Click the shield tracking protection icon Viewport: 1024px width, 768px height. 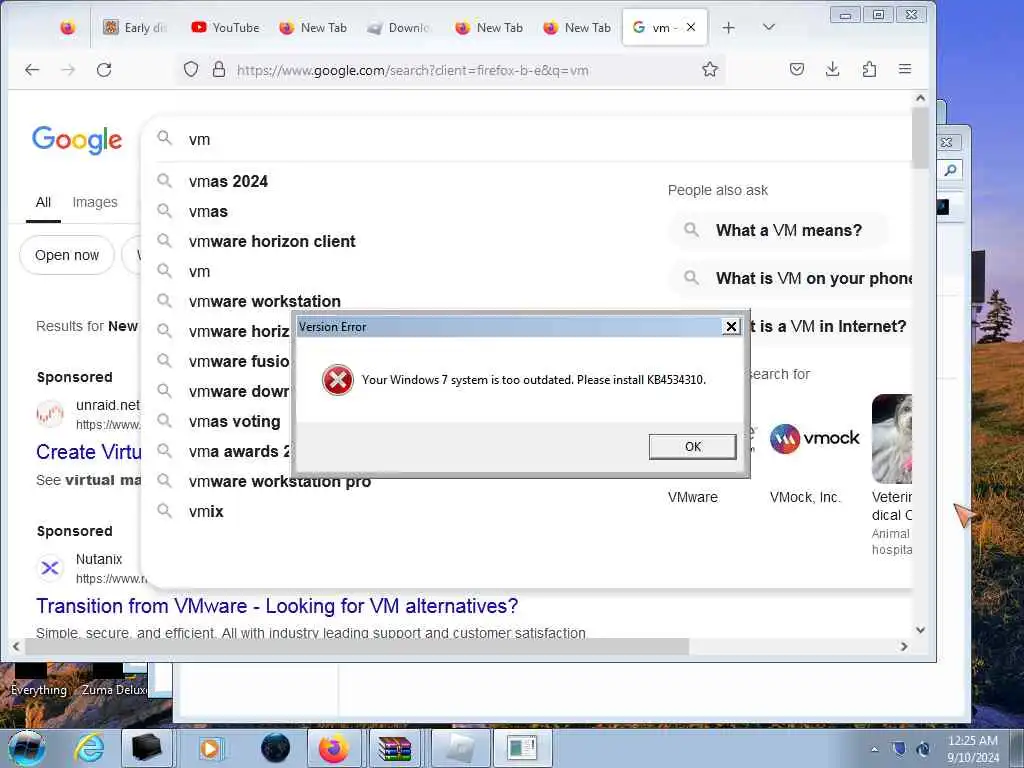pyautogui.click(x=191, y=70)
